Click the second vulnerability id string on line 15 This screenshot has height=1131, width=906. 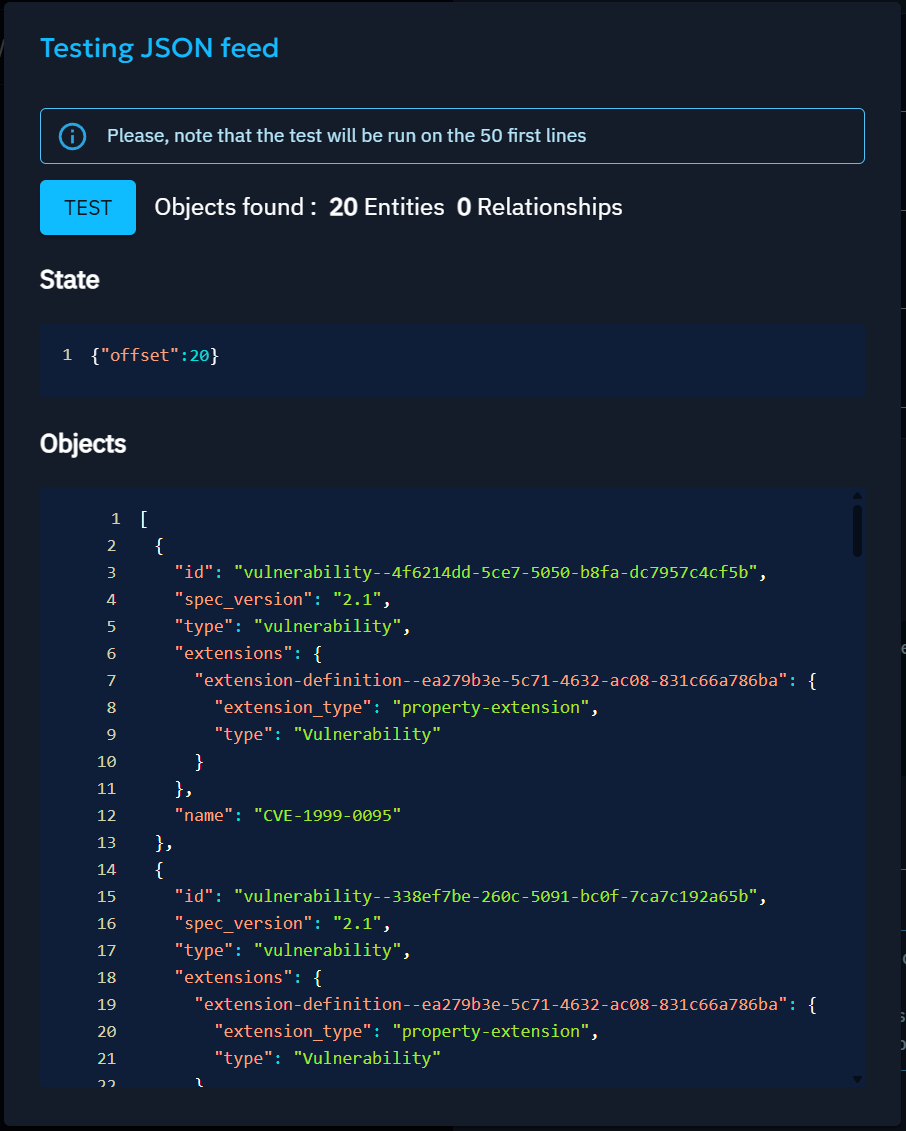pos(500,896)
